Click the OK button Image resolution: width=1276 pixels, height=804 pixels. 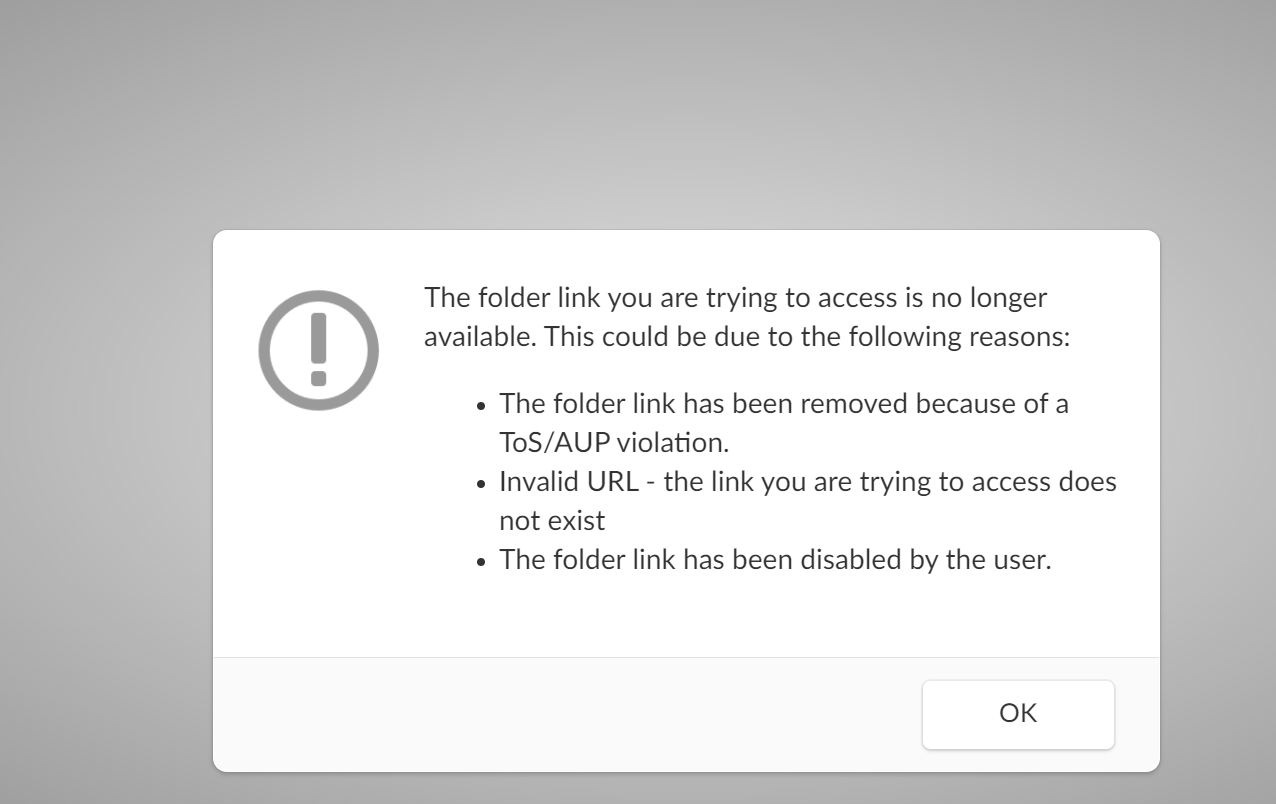(1018, 714)
